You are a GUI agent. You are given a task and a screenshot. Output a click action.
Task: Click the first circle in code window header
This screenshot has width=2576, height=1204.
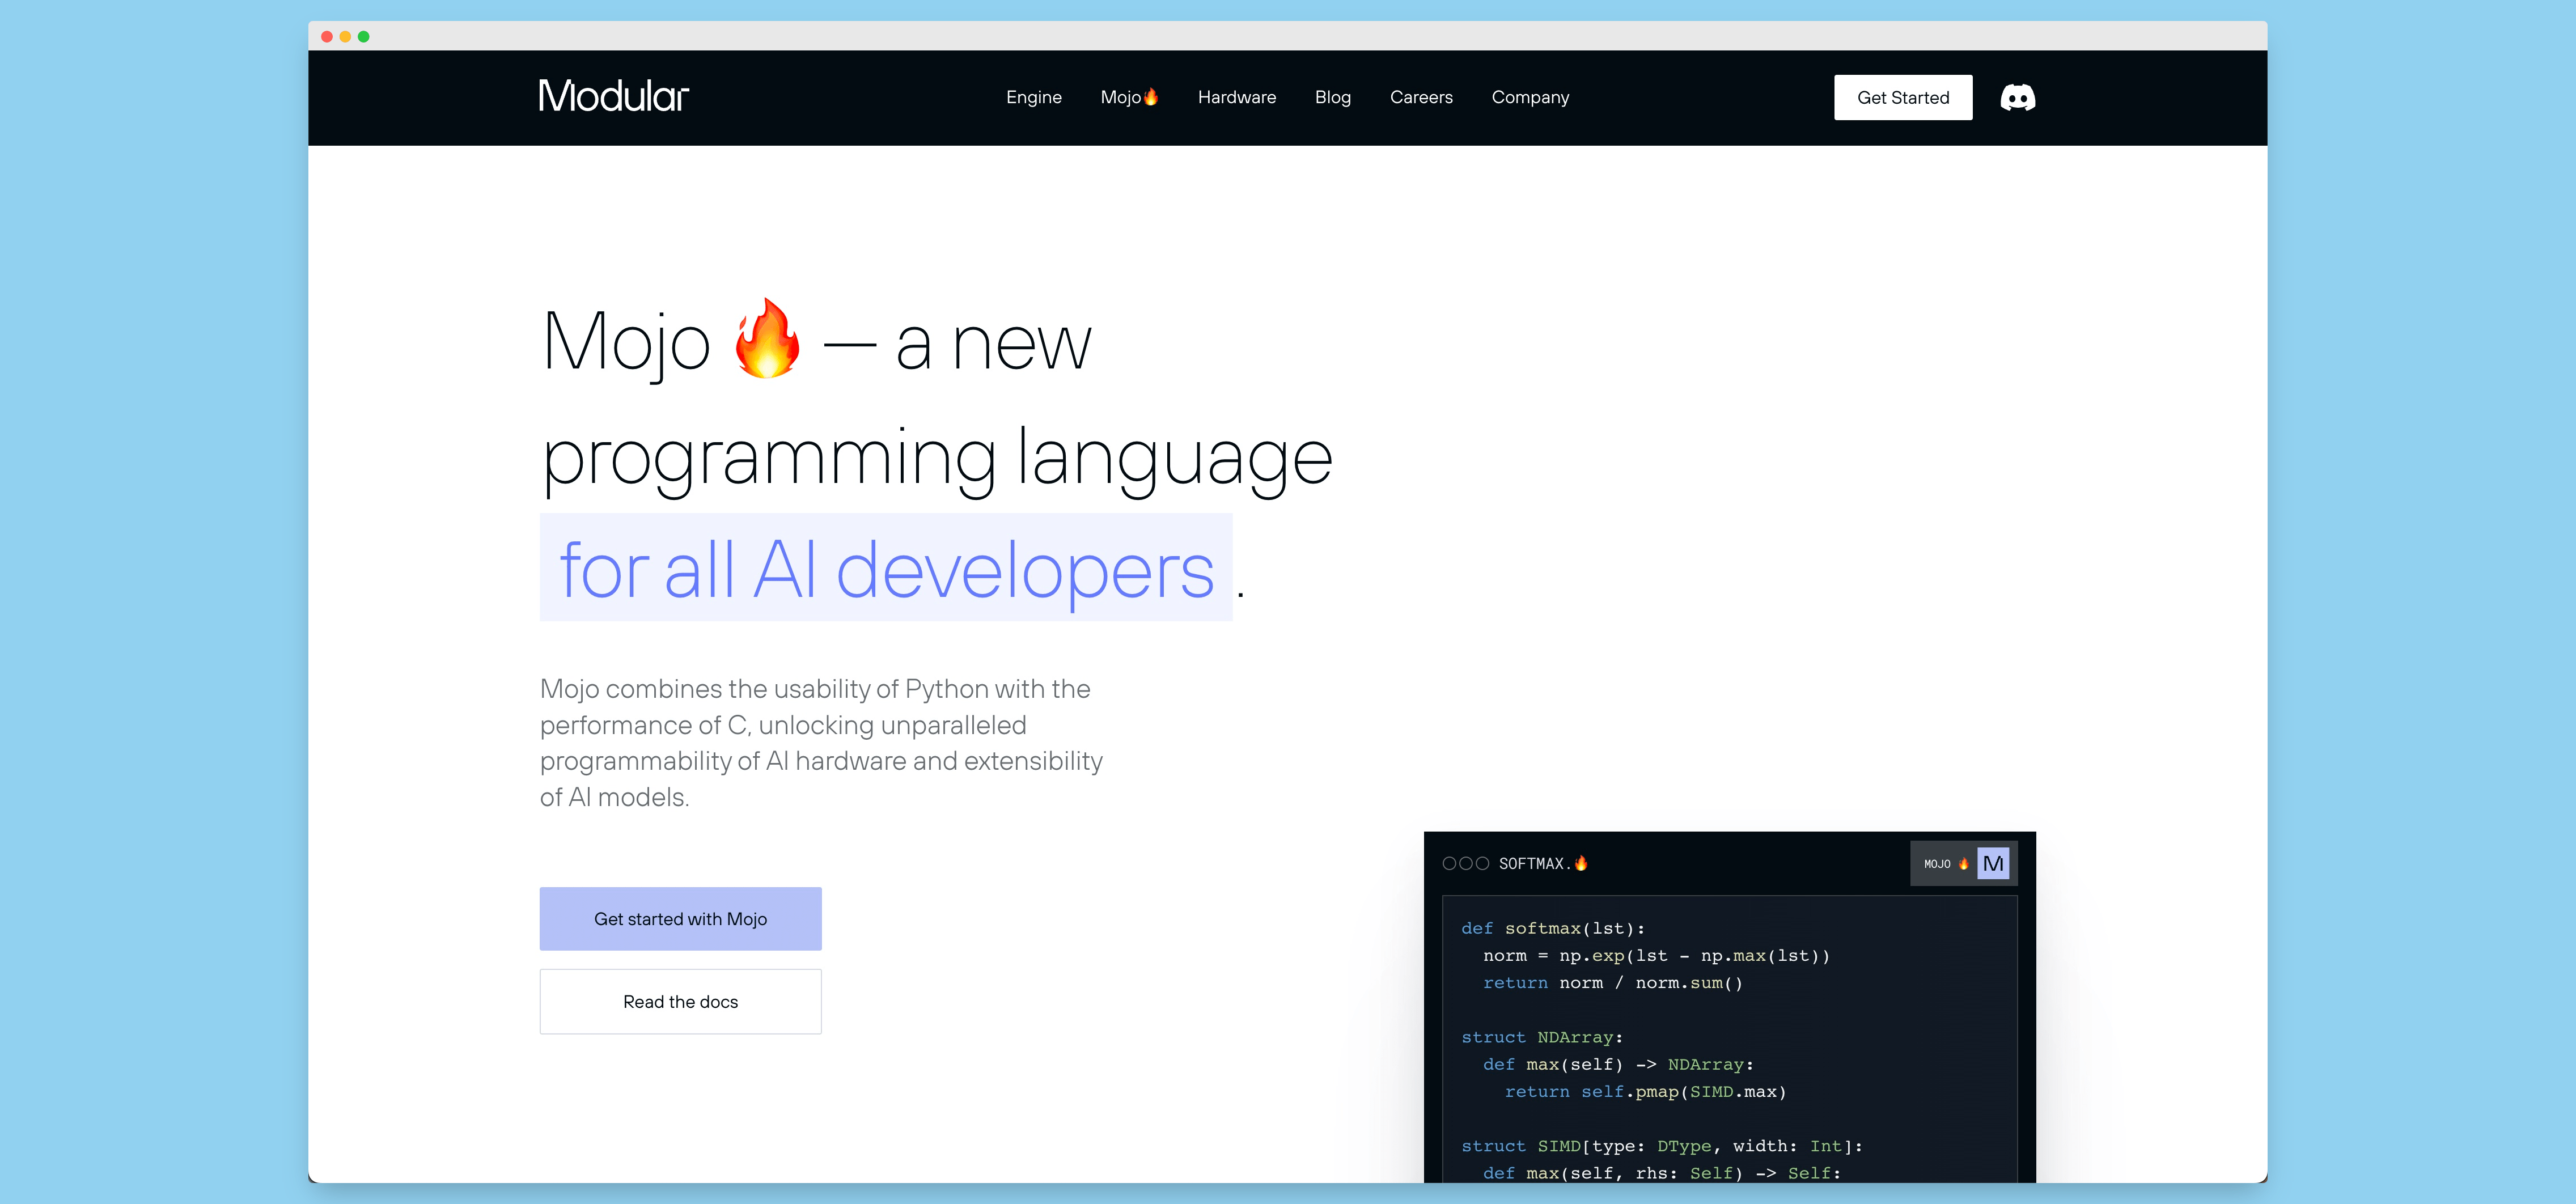click(1449, 863)
